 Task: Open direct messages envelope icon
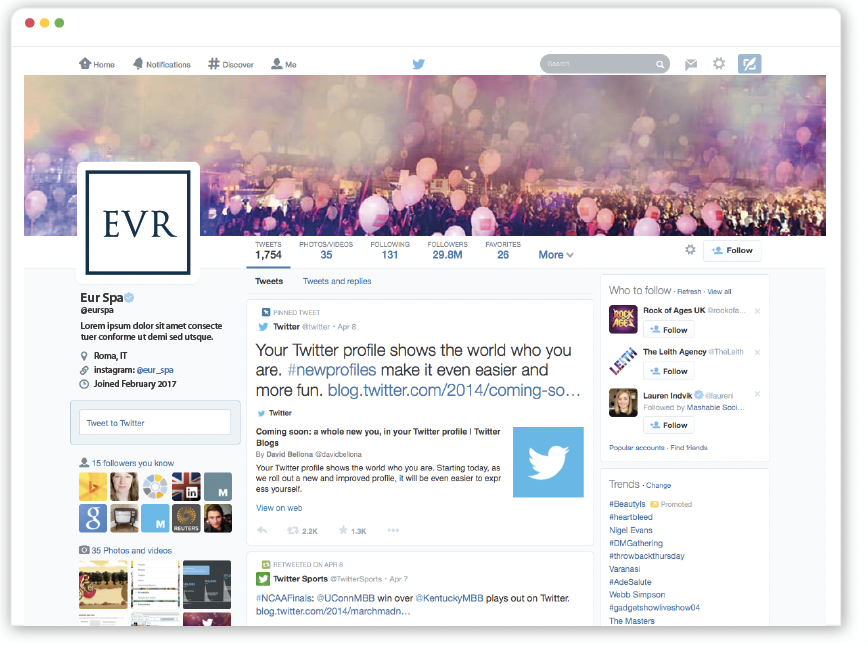click(x=691, y=64)
